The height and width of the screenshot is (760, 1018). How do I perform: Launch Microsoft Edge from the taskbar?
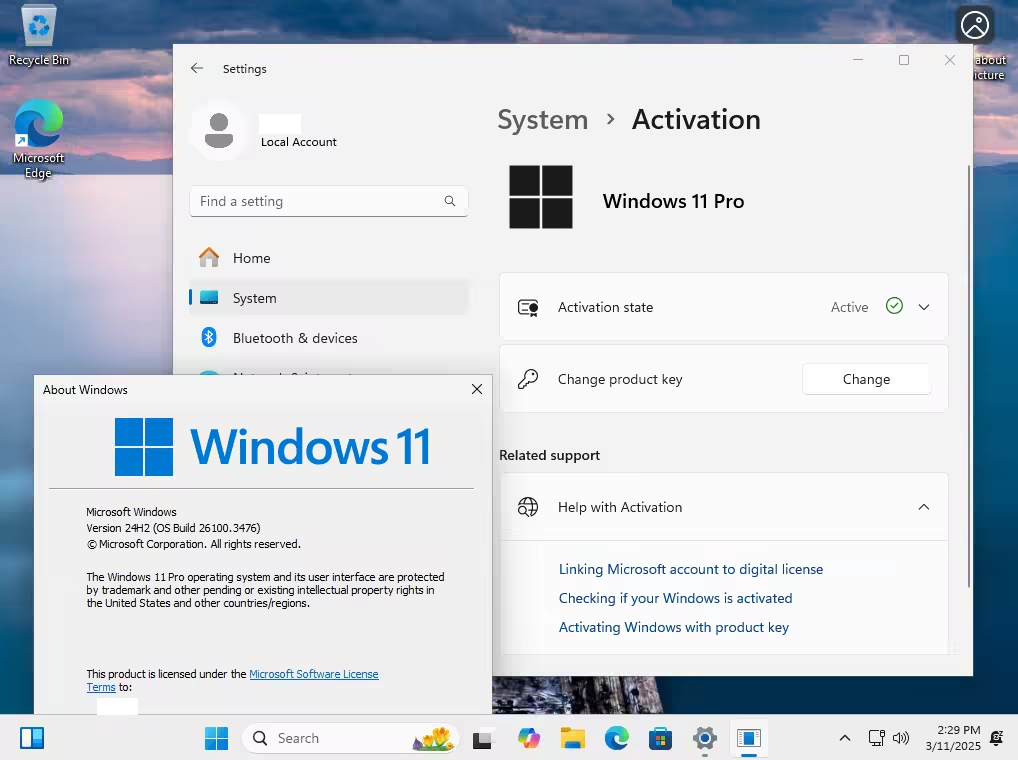[x=616, y=738]
